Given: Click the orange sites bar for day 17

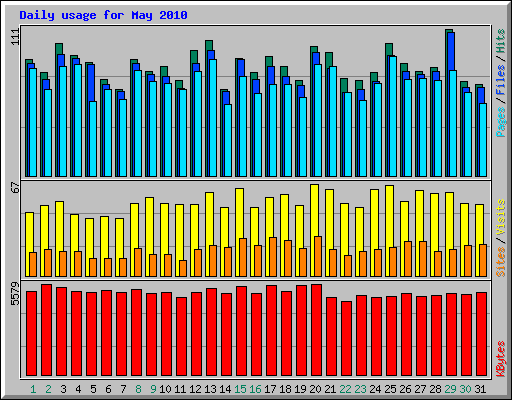Looking at the screenshot, I should (x=273, y=257).
